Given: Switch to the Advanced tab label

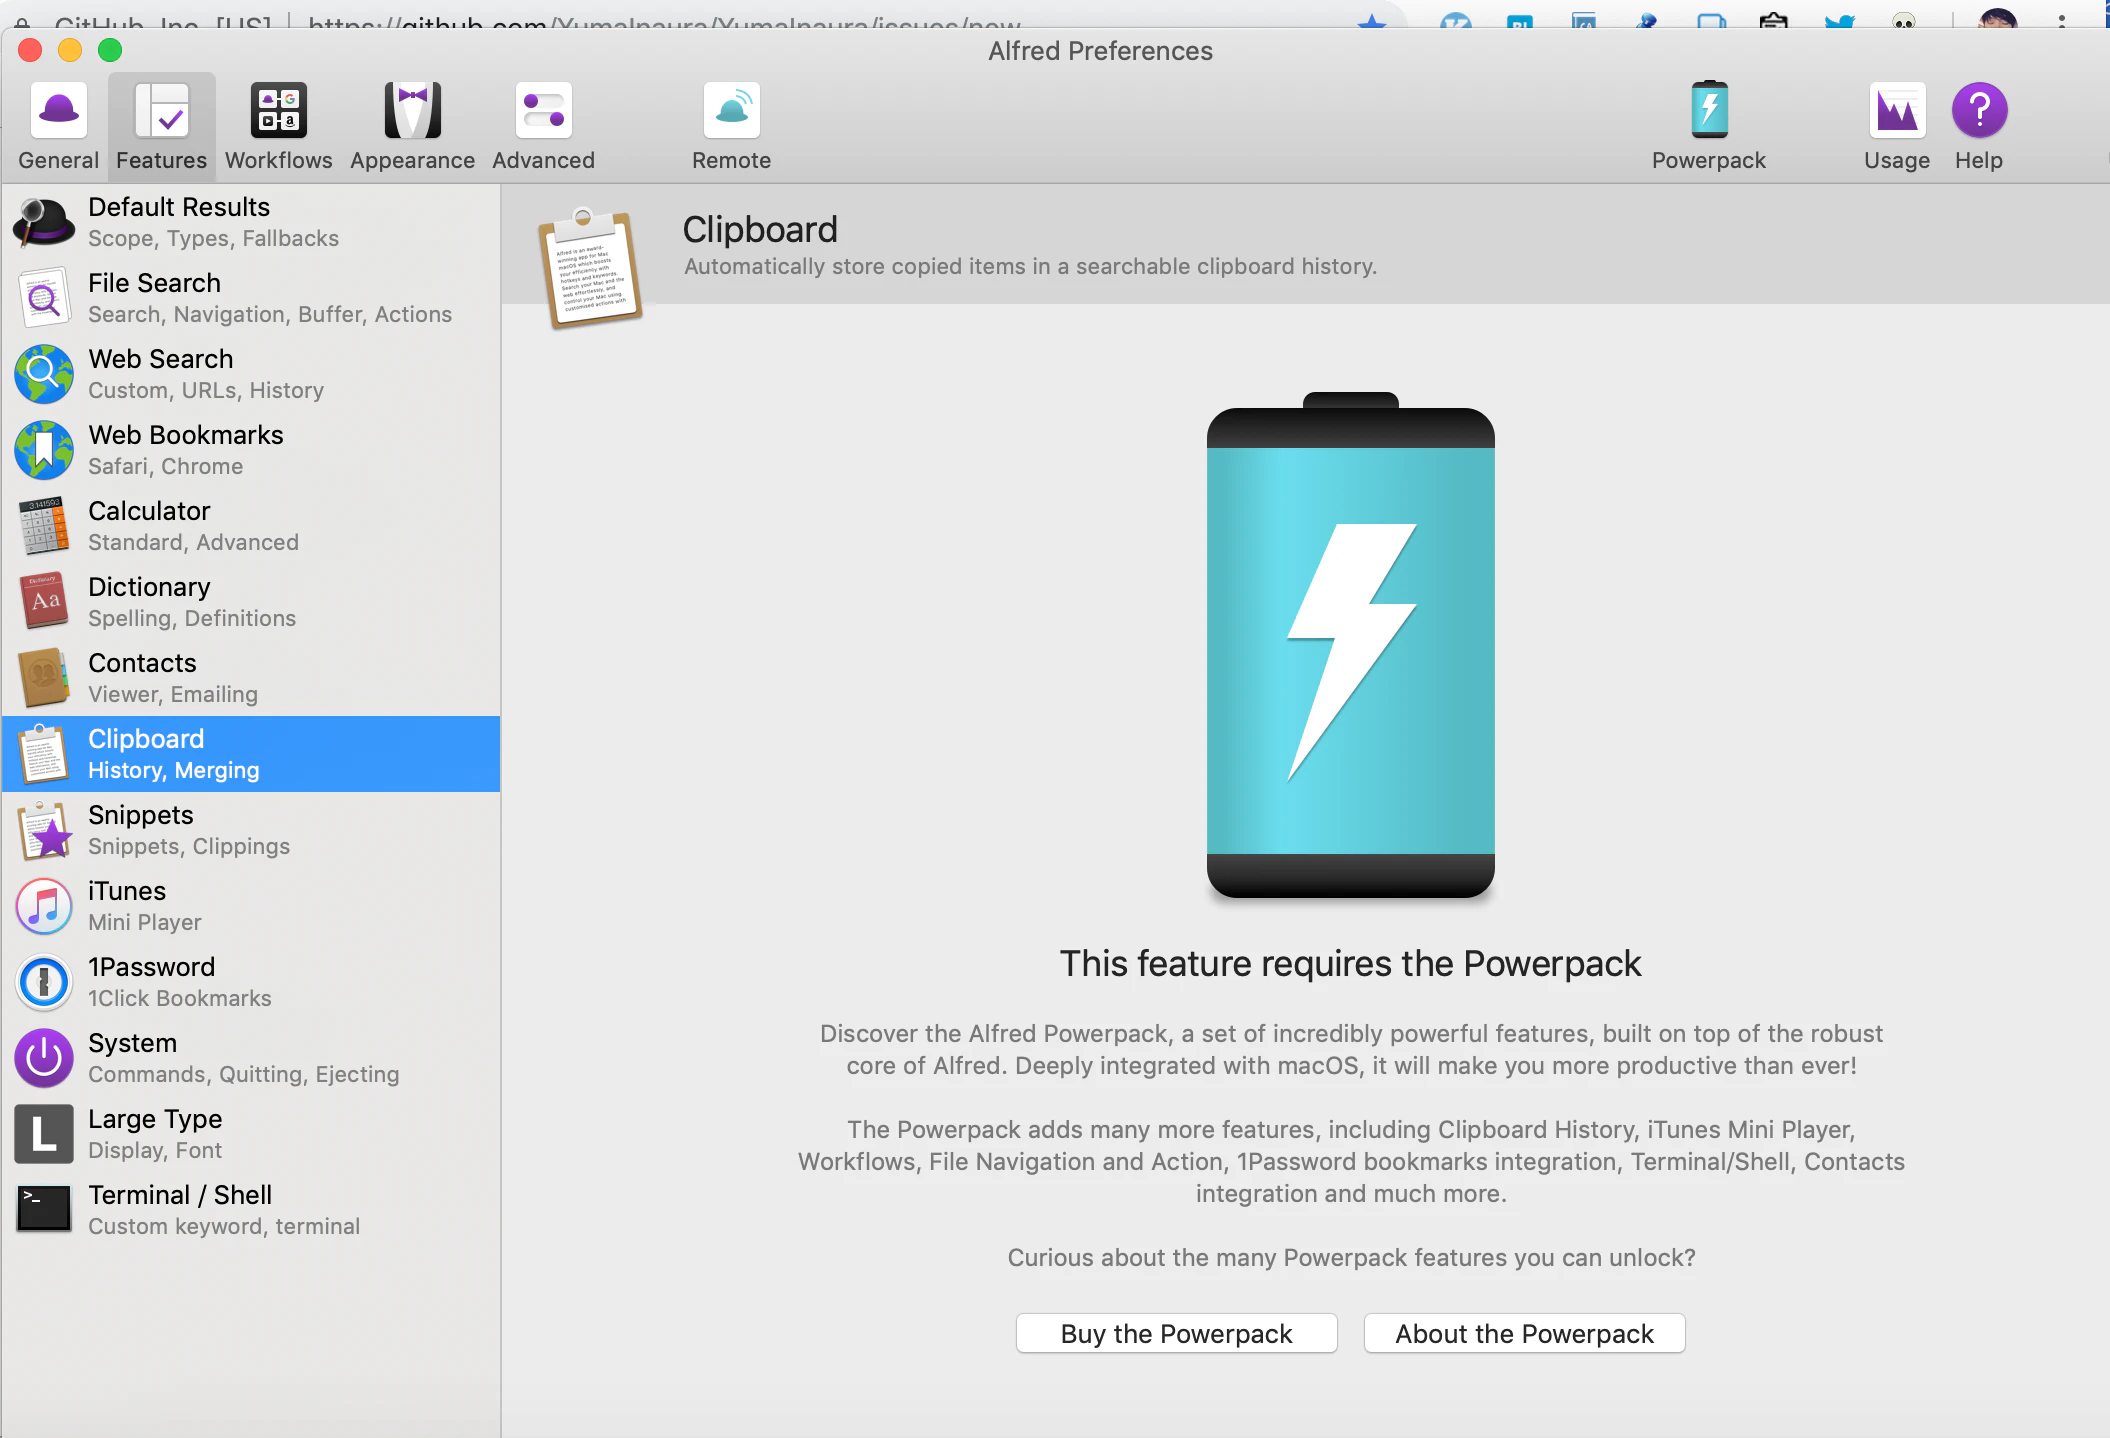Looking at the screenshot, I should 544,160.
